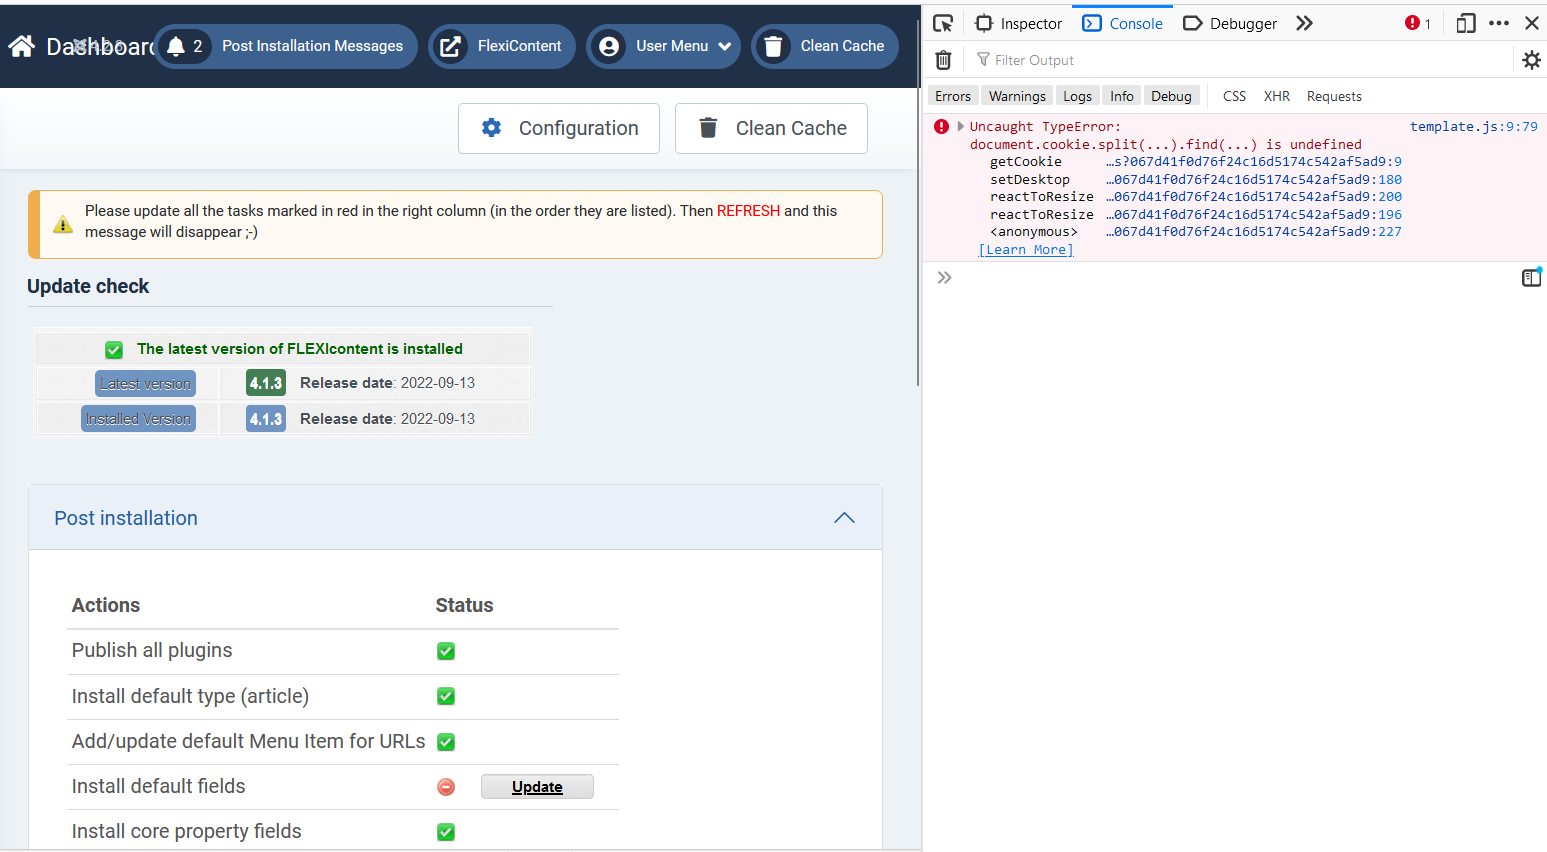This screenshot has height=852, width=1547.
Task: Collapse the Uncaught TypeError disclosure triangle
Action: pos(961,126)
